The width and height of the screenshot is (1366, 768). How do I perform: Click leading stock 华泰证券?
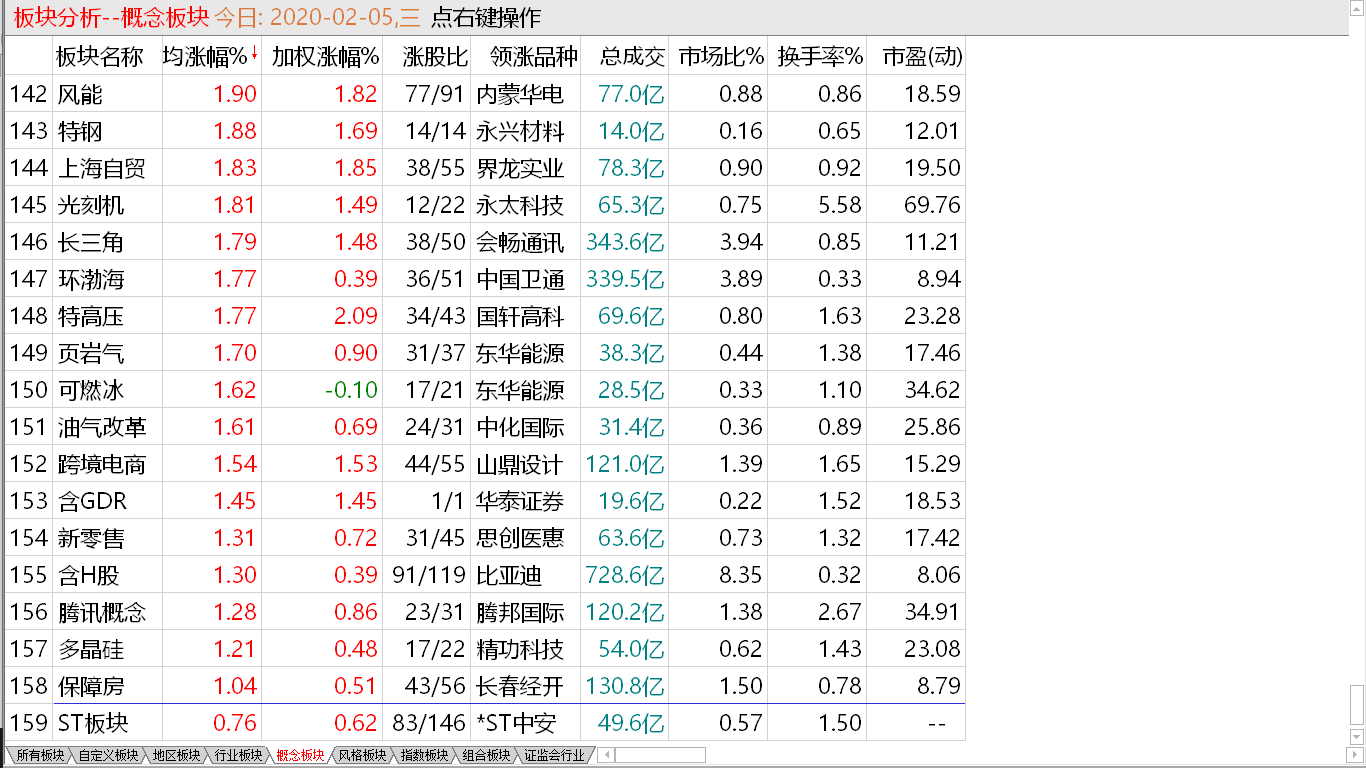(x=520, y=501)
